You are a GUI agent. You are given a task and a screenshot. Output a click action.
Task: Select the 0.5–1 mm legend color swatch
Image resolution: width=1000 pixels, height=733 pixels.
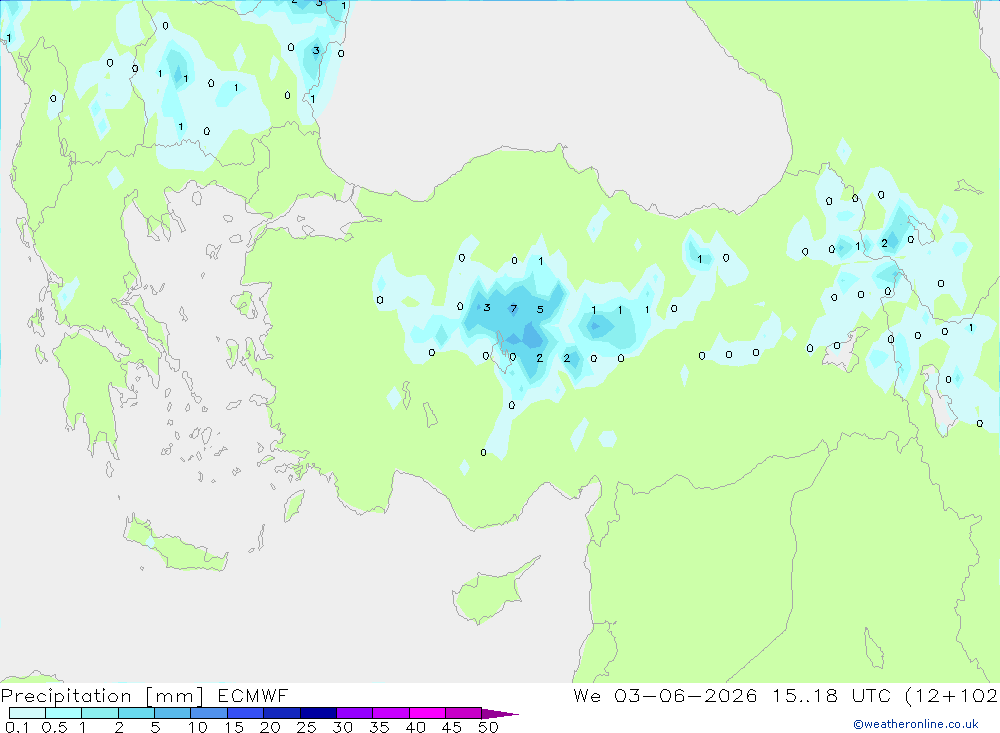pos(64,713)
